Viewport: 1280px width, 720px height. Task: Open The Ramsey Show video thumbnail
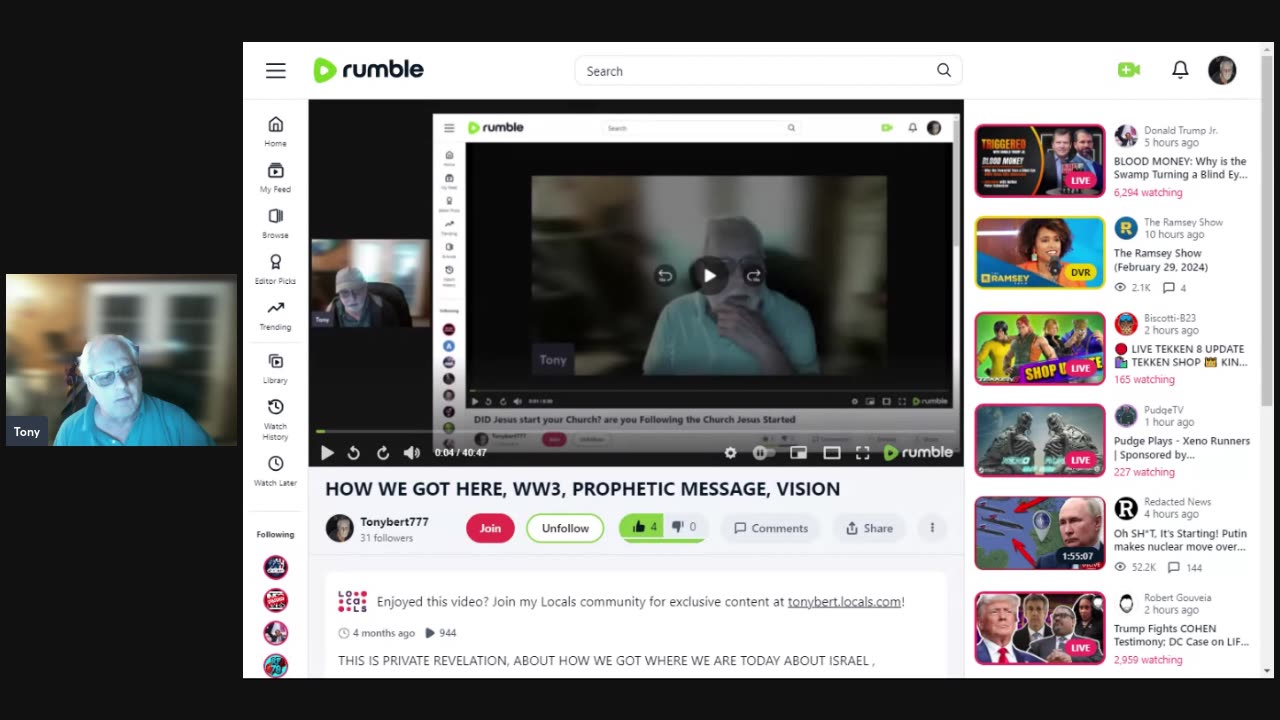click(x=1040, y=253)
